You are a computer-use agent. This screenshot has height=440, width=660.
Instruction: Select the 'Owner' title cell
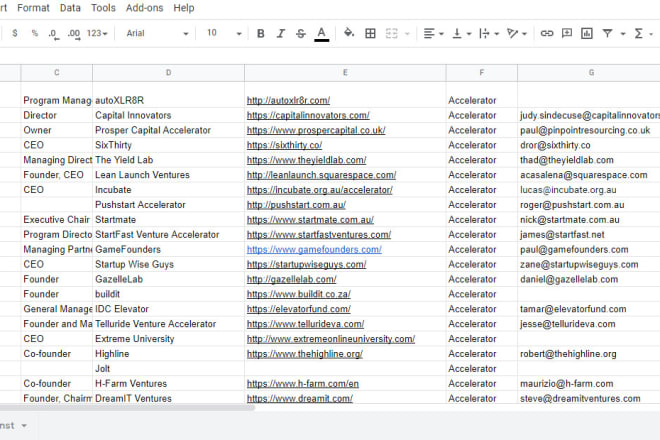pos(57,130)
